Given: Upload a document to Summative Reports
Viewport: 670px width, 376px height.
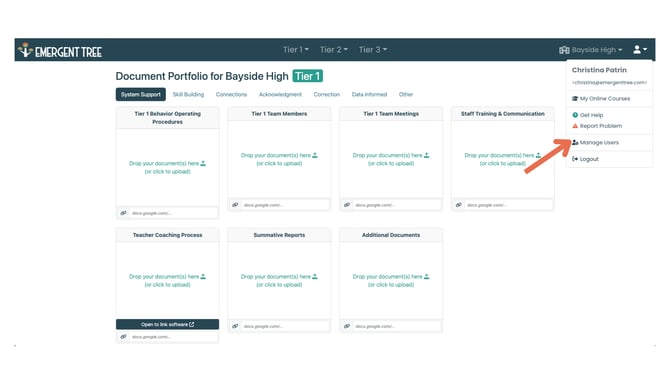Looking at the screenshot, I should click(x=279, y=280).
